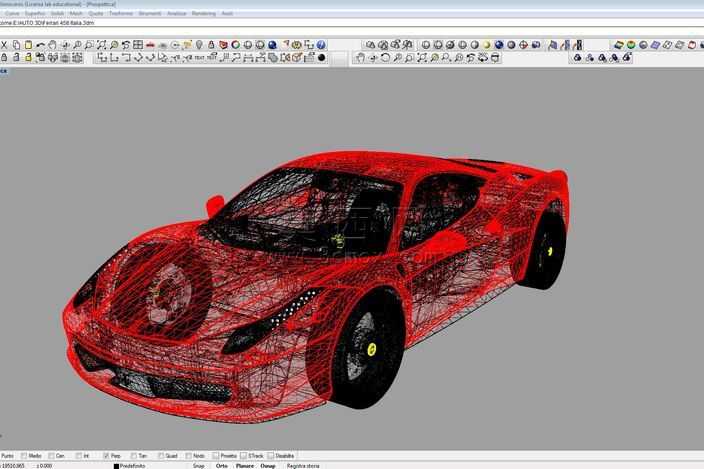
Task: Open the color wheel icon
Action: [235, 45]
